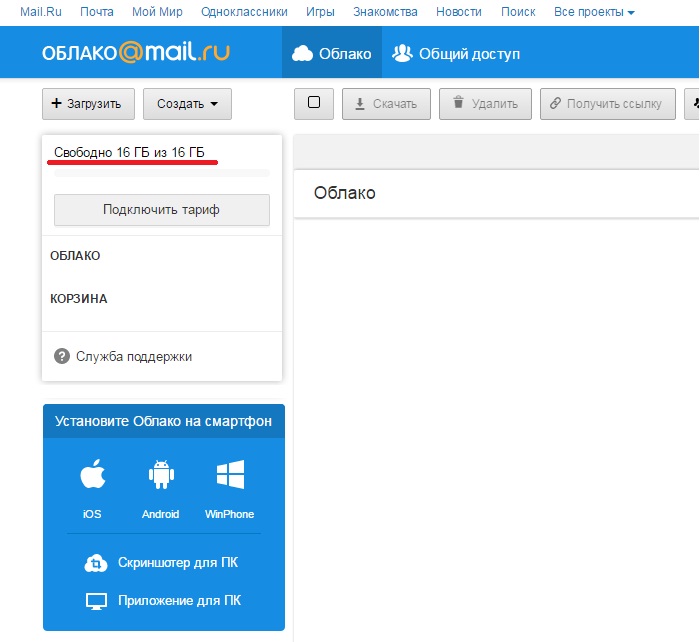Click the Скриншотер для ПК link
The height and width of the screenshot is (642, 700).
tap(178, 563)
